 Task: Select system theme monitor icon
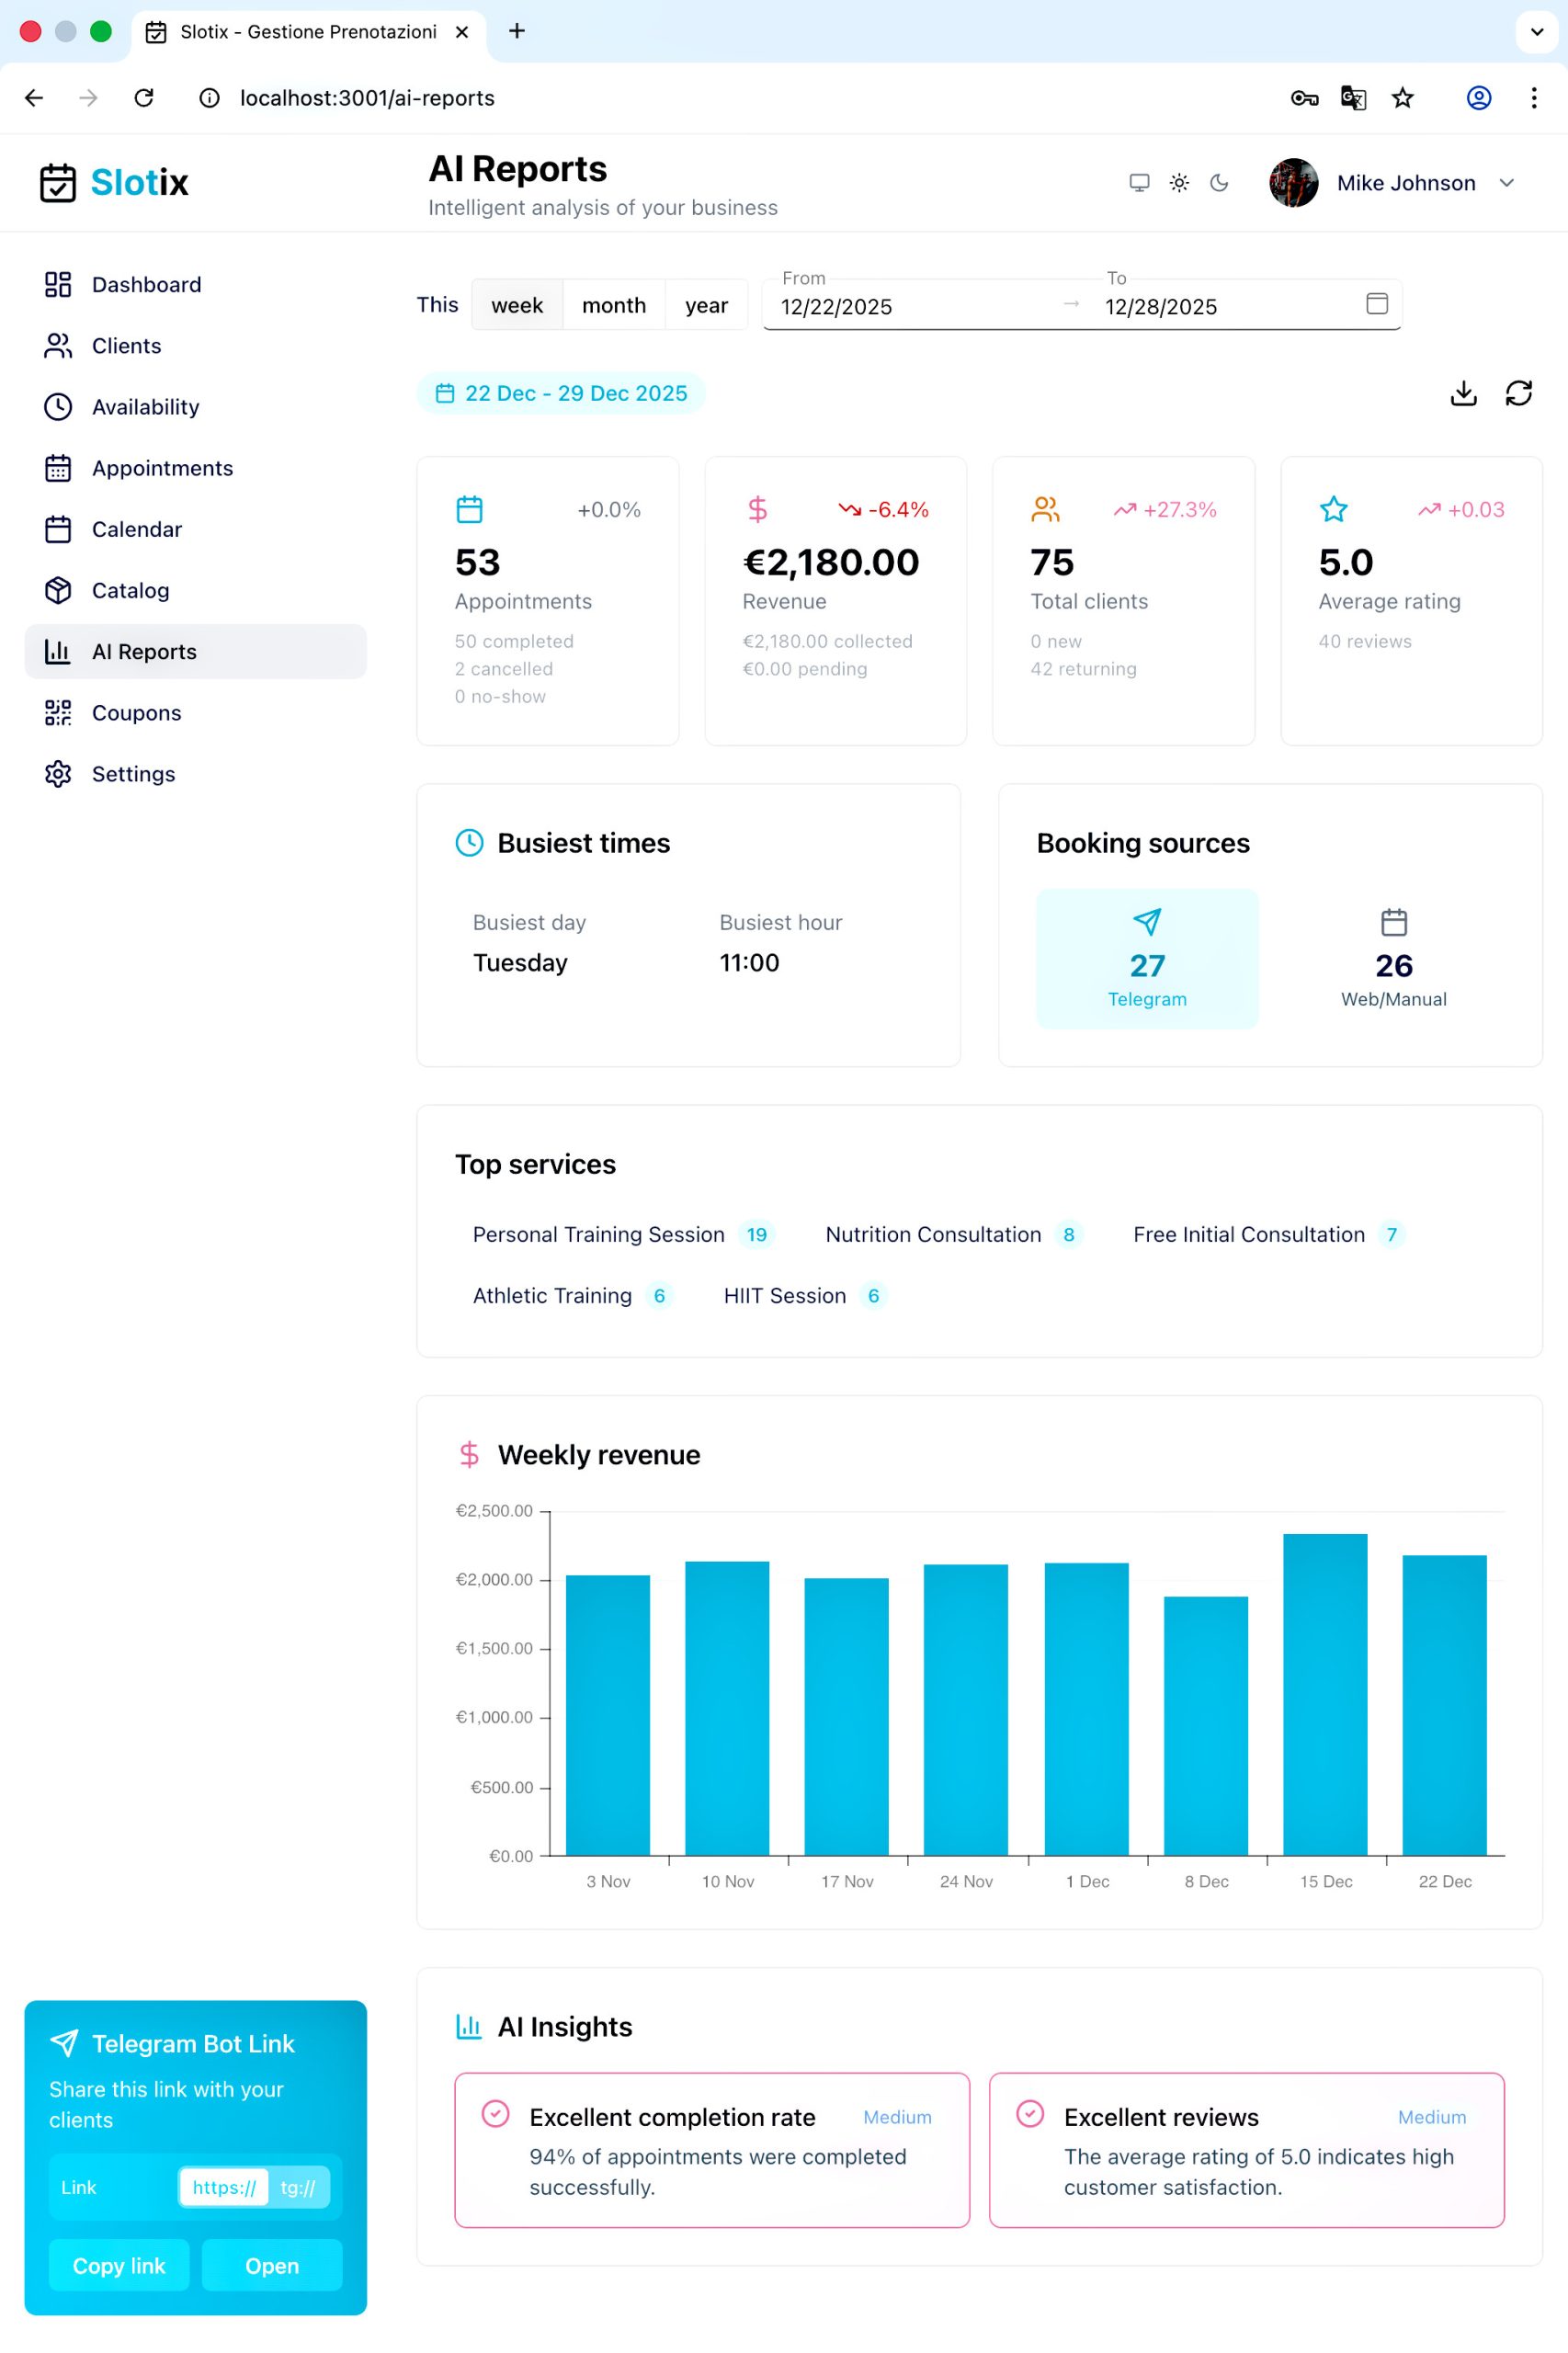click(1139, 183)
